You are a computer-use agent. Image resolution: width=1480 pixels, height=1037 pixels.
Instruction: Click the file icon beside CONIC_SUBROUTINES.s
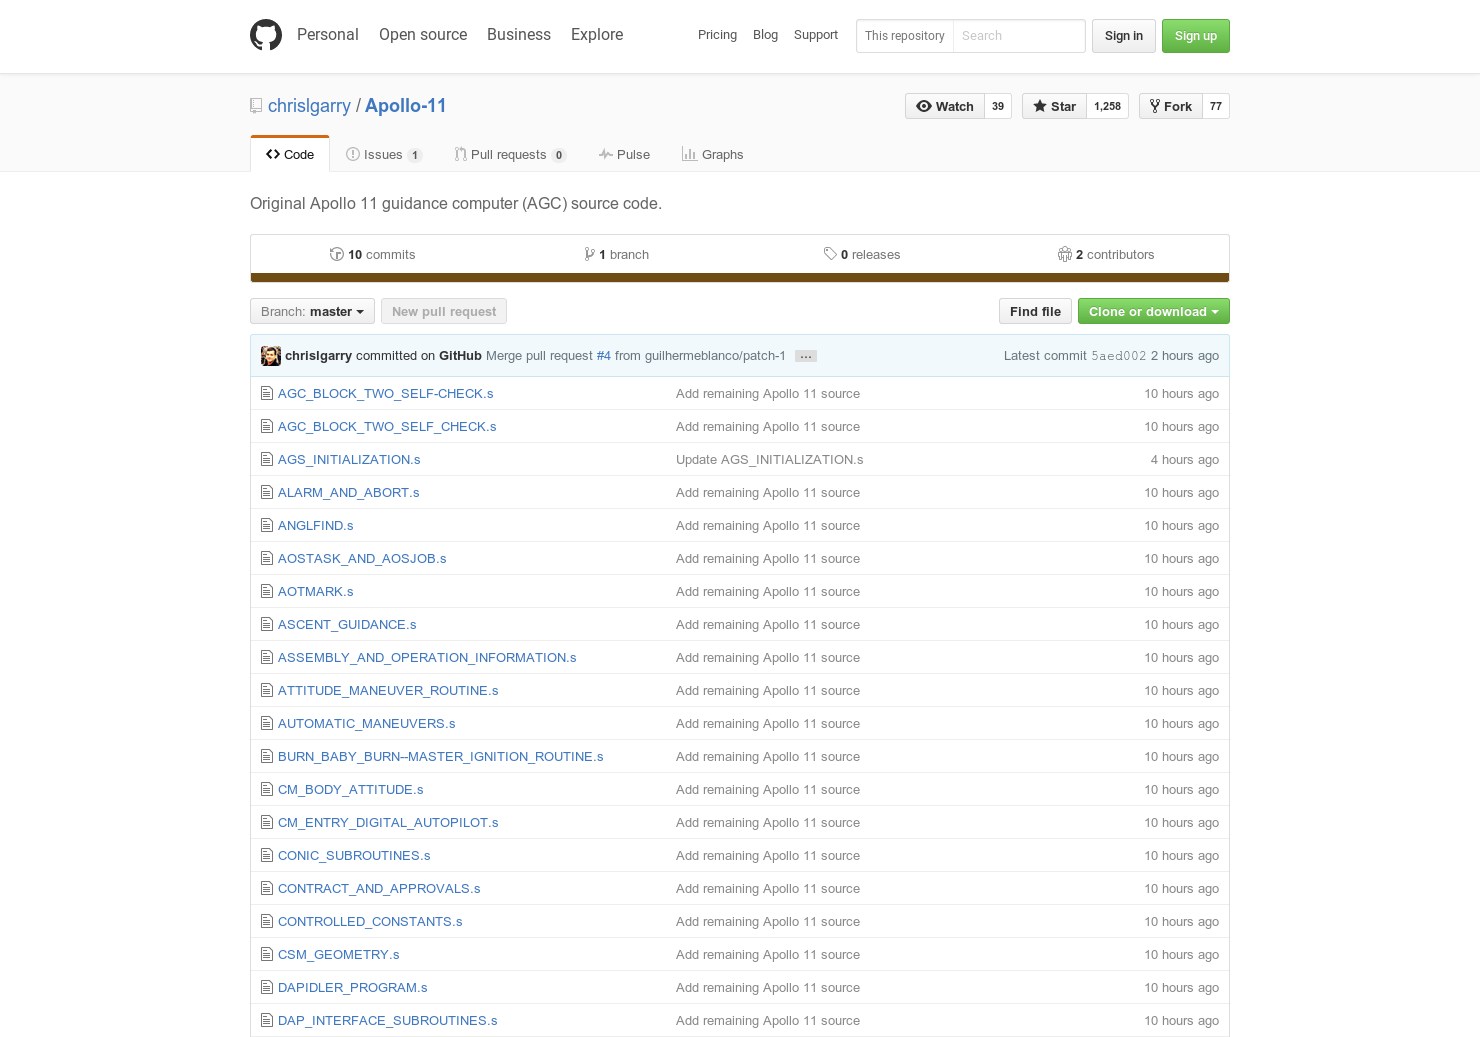click(x=267, y=856)
